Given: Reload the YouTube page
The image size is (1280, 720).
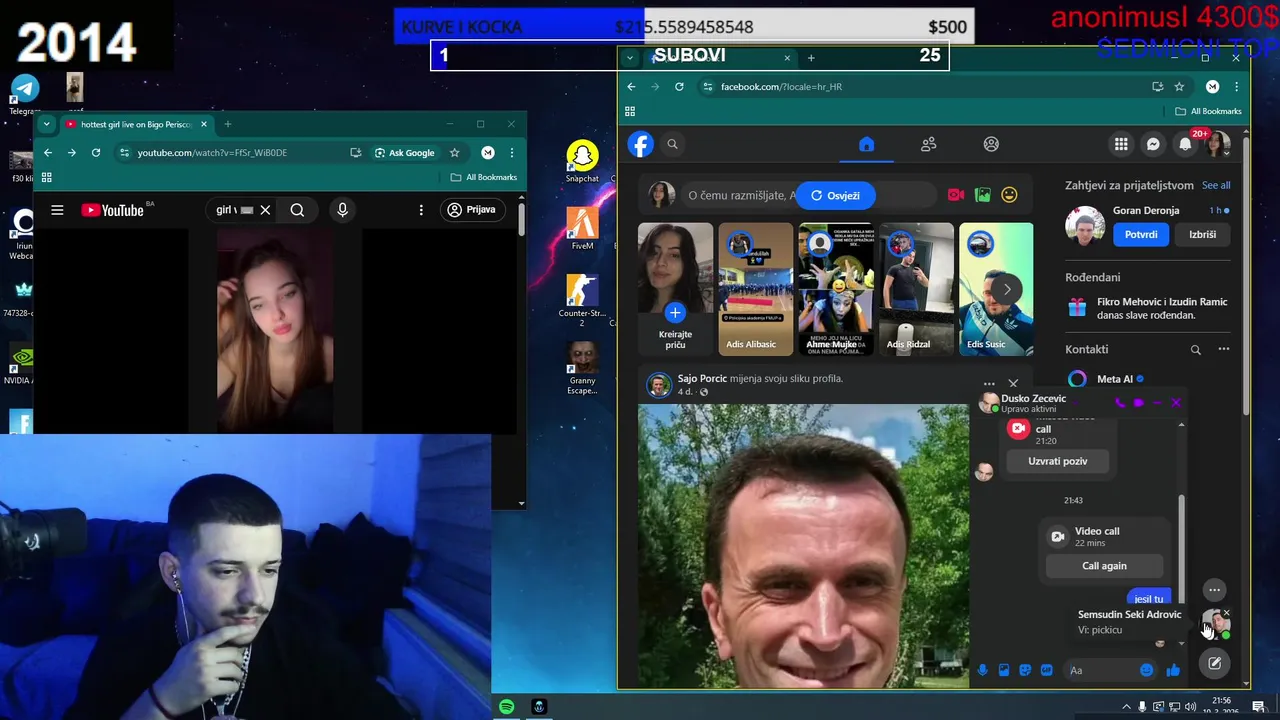Looking at the screenshot, I should click(96, 153).
